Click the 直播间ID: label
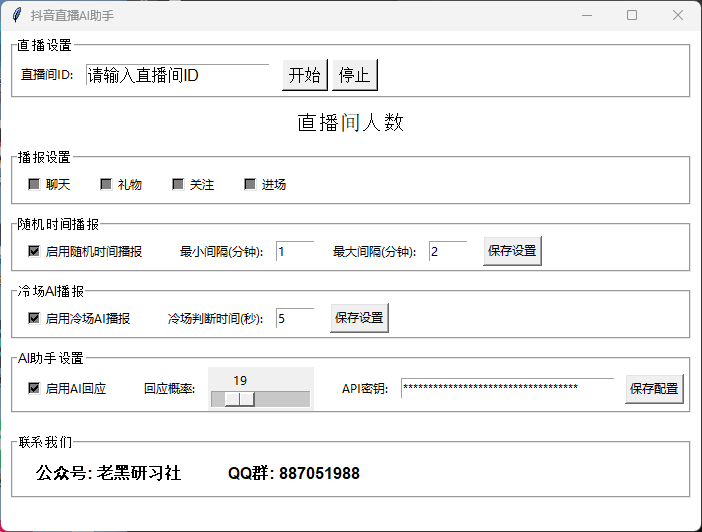The image size is (702, 532). coord(47,75)
